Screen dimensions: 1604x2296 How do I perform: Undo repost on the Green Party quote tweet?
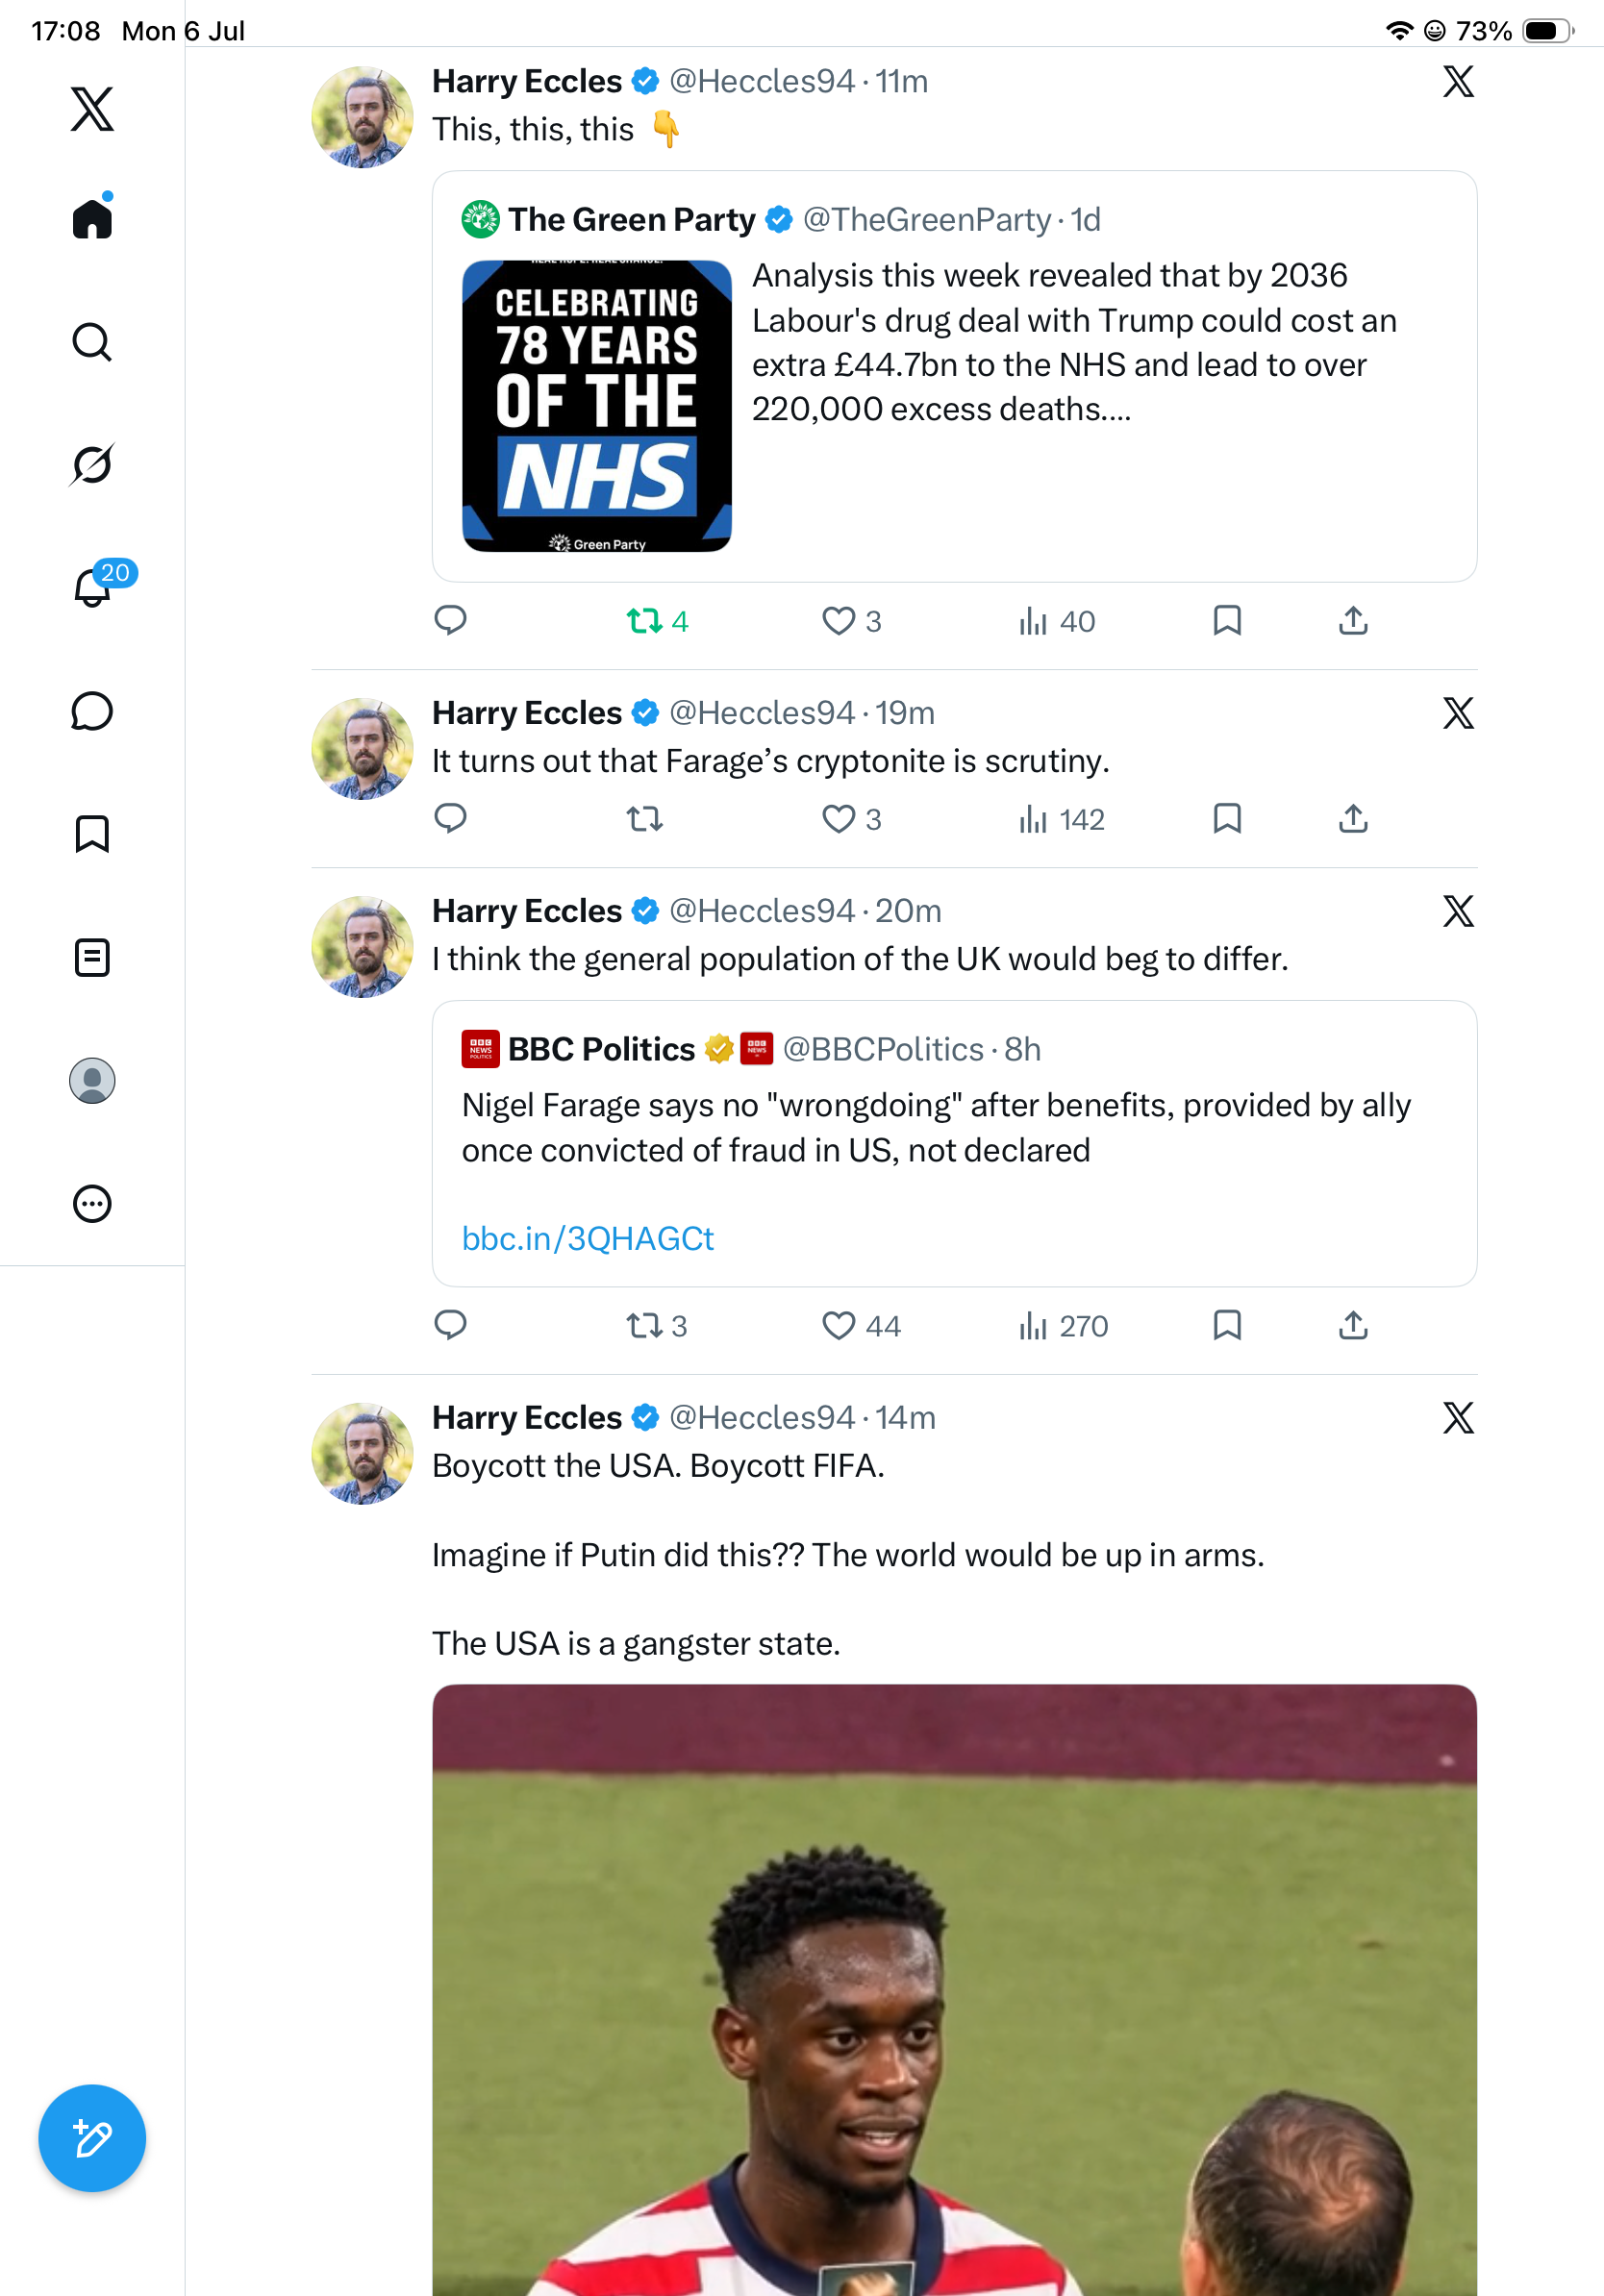pyautogui.click(x=657, y=621)
